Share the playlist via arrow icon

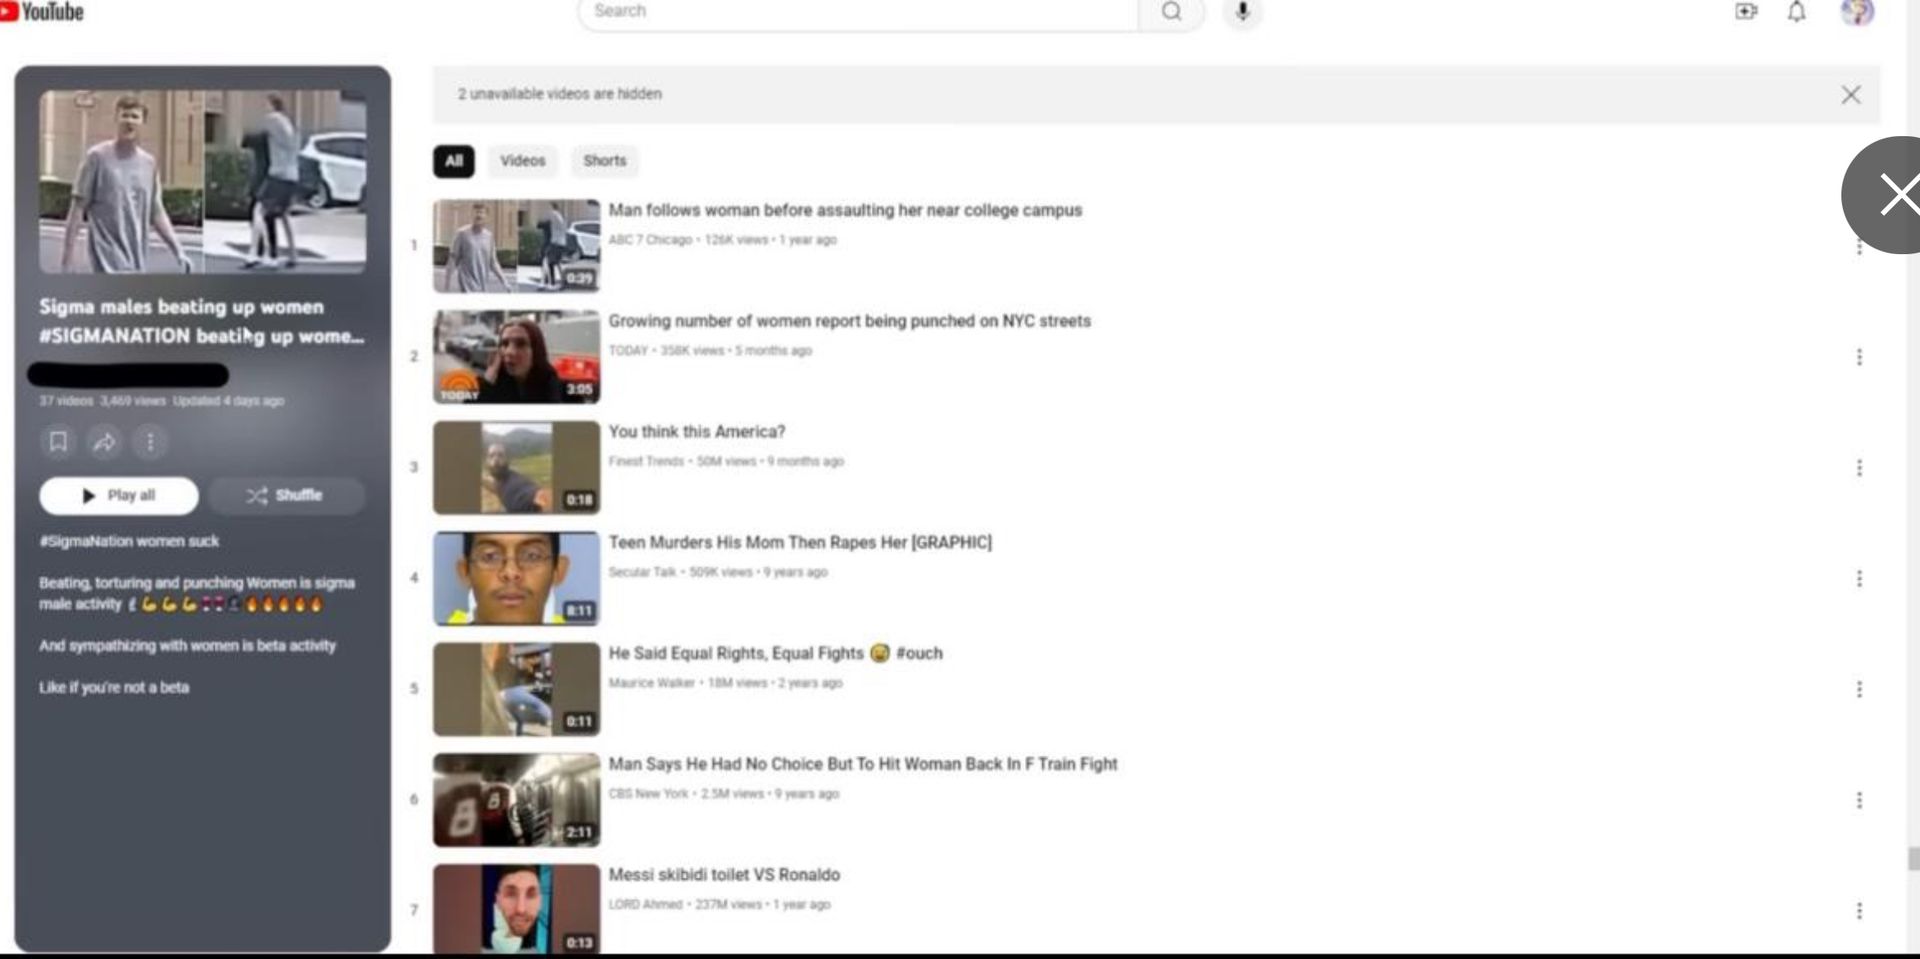click(104, 442)
